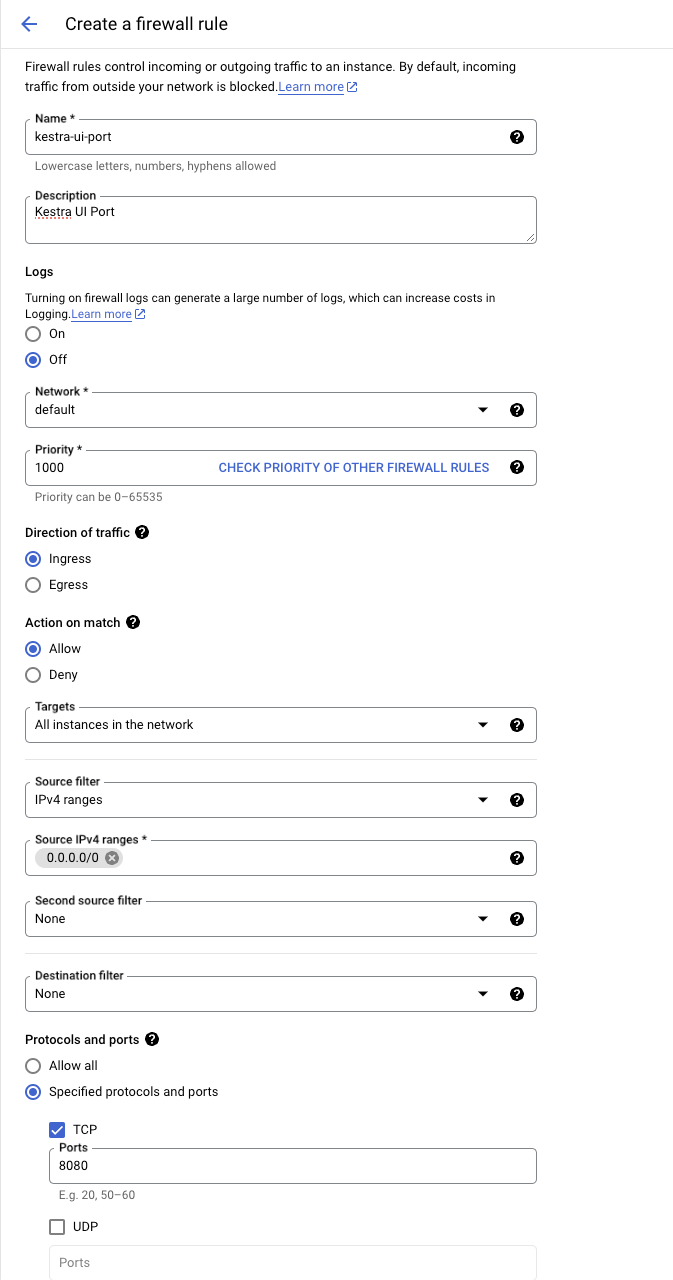Open help for the Targets dropdown
The image size is (673, 1280).
pyautogui.click(x=517, y=724)
